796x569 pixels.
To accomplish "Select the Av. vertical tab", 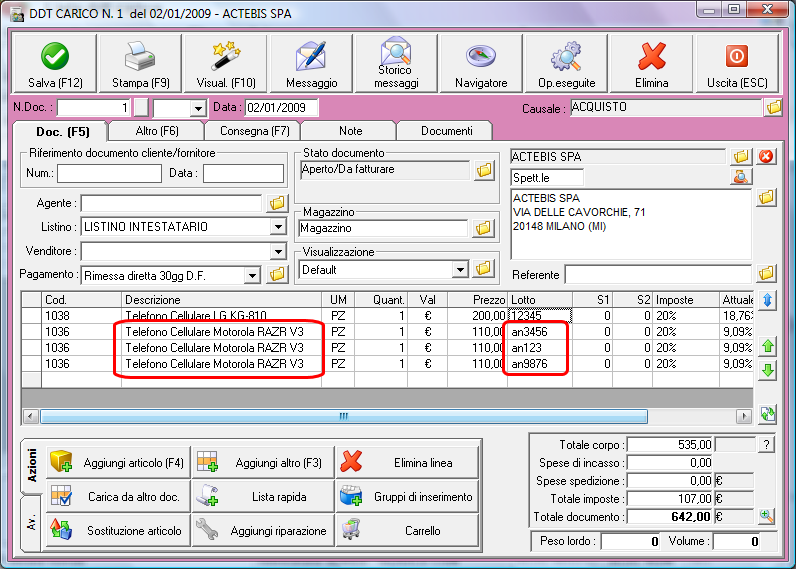I will pos(31,523).
